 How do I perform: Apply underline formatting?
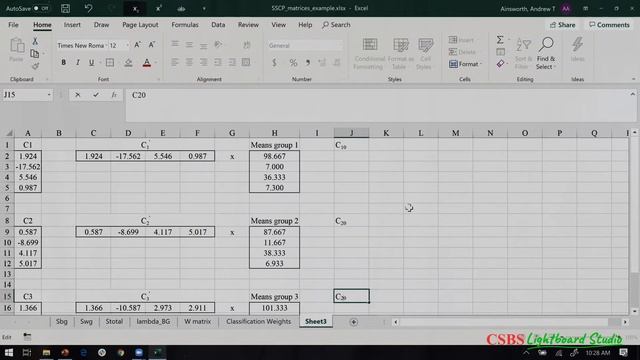[91, 62]
